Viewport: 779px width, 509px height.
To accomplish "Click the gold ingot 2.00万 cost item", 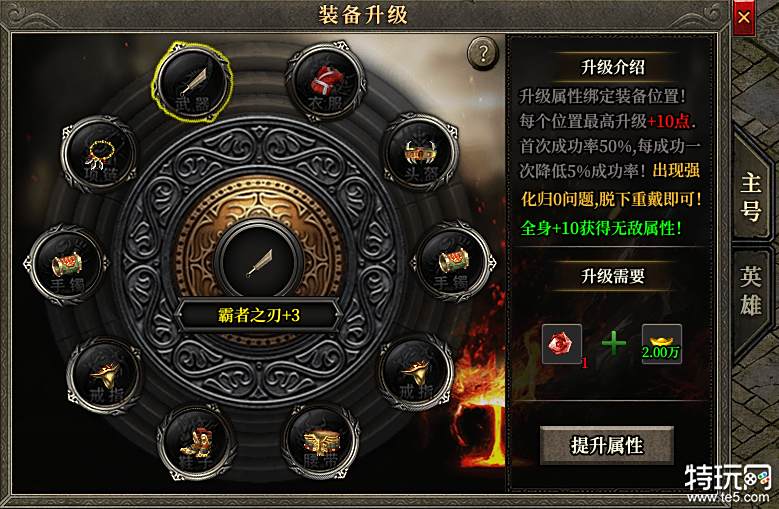I will coord(662,344).
